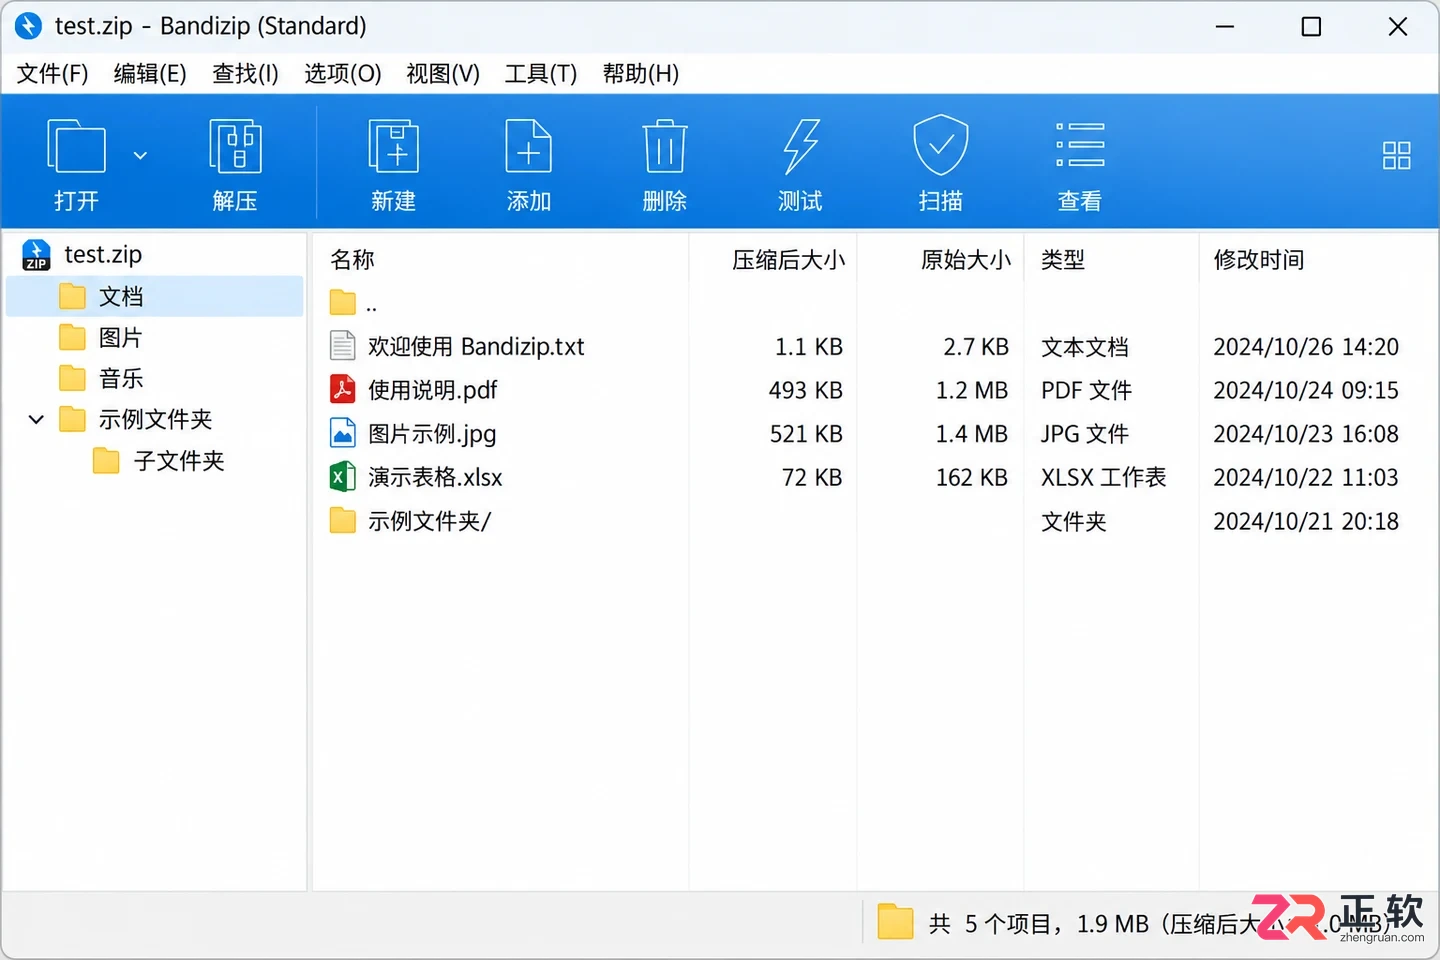Select 子文件夹 in the folder tree
Viewport: 1440px width, 960px height.
click(179, 461)
